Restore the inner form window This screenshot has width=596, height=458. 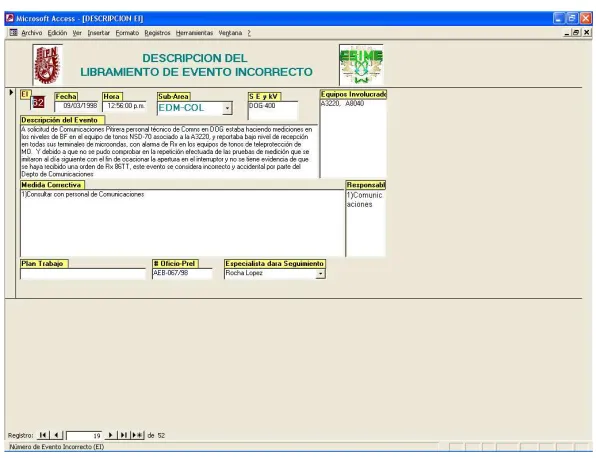click(x=576, y=33)
